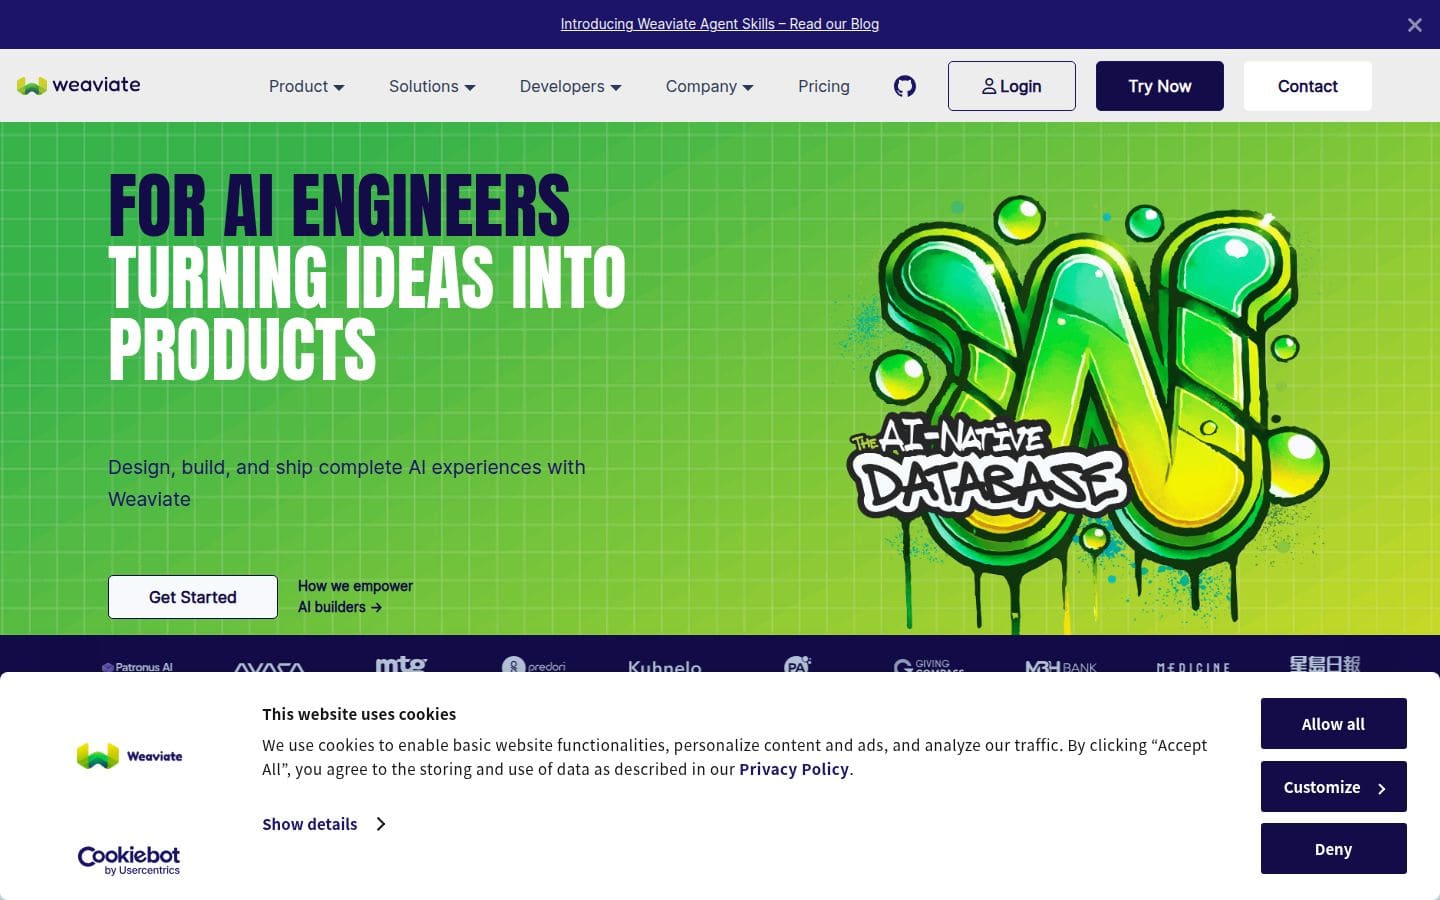Expand Show details in cookie banner
This screenshot has width=1440, height=900.
pyautogui.click(x=324, y=824)
